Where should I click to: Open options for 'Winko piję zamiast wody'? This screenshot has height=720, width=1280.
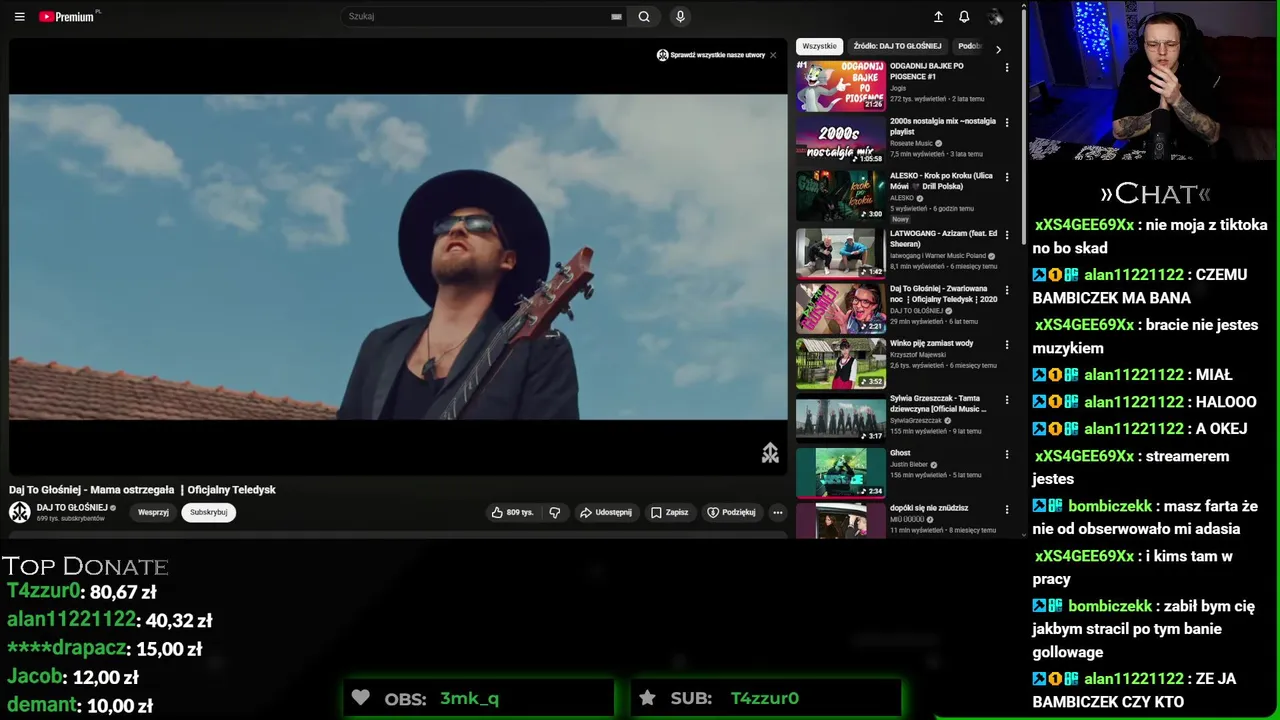tap(1007, 344)
